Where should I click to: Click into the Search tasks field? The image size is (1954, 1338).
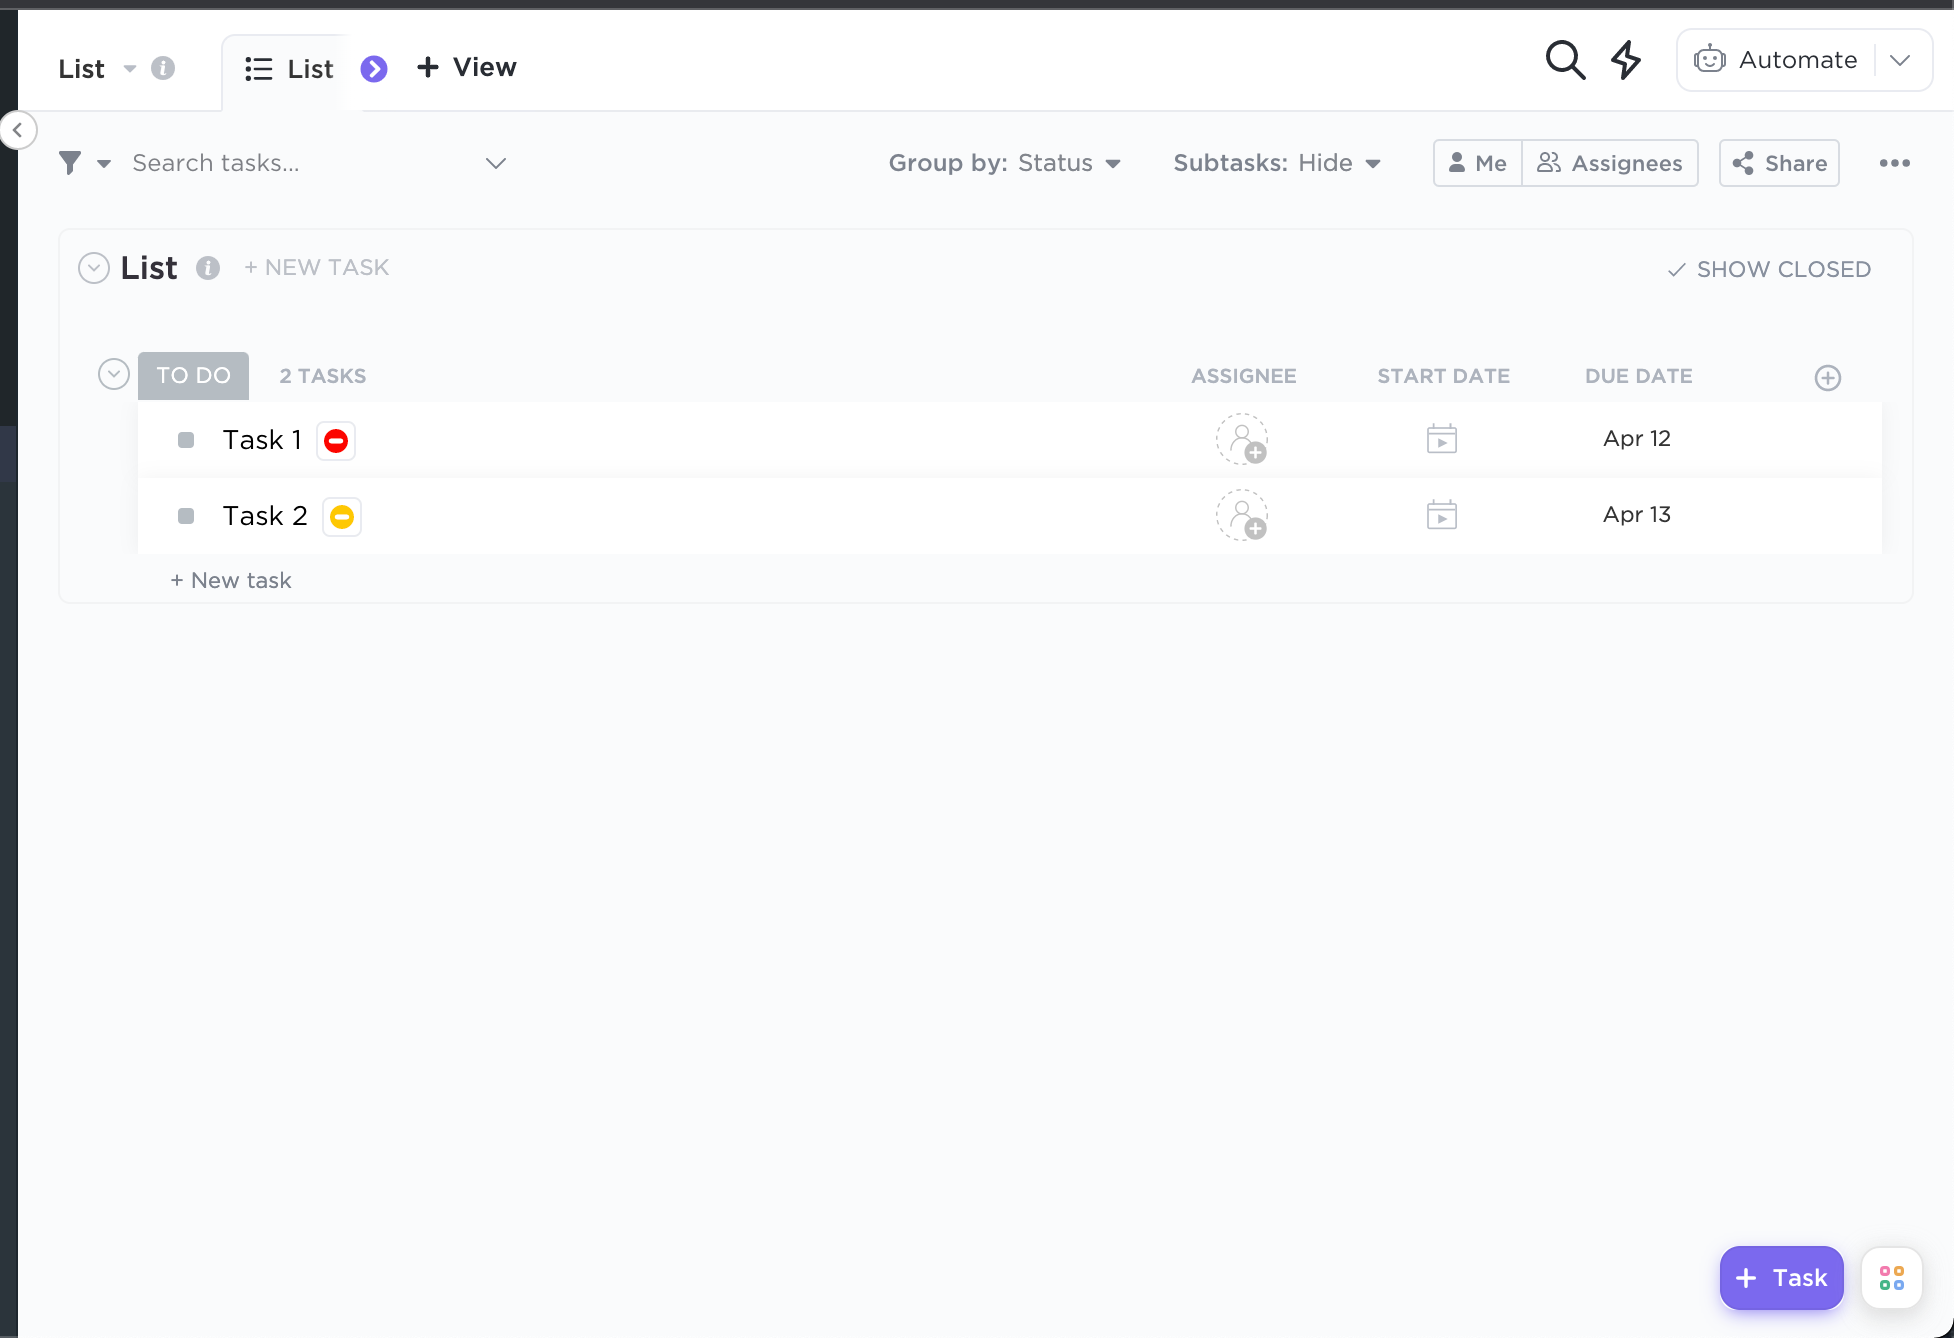coord(300,163)
